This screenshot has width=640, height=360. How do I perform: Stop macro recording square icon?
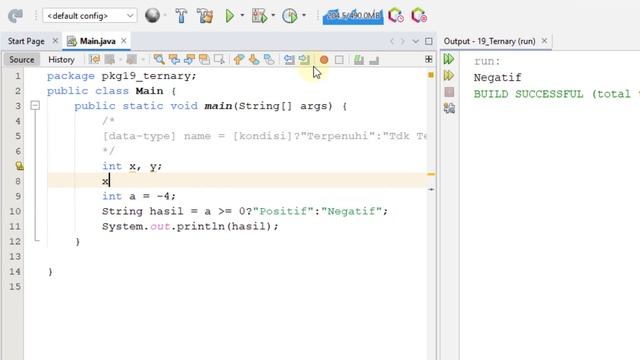click(339, 60)
